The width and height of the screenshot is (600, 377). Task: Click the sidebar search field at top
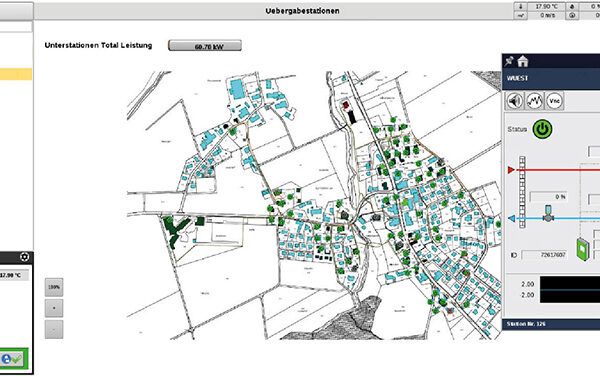[x=16, y=26]
